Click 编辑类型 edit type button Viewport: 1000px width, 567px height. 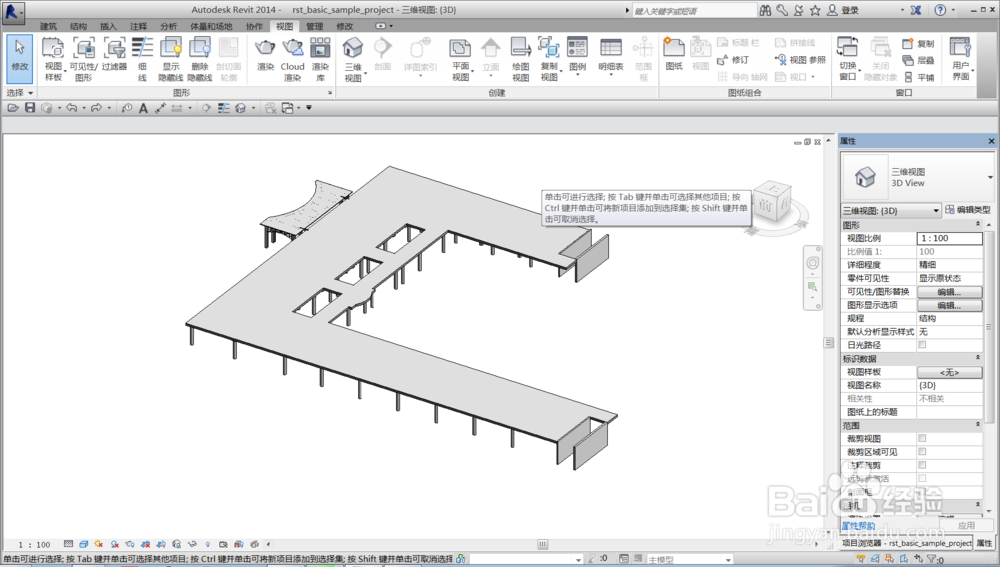968,209
